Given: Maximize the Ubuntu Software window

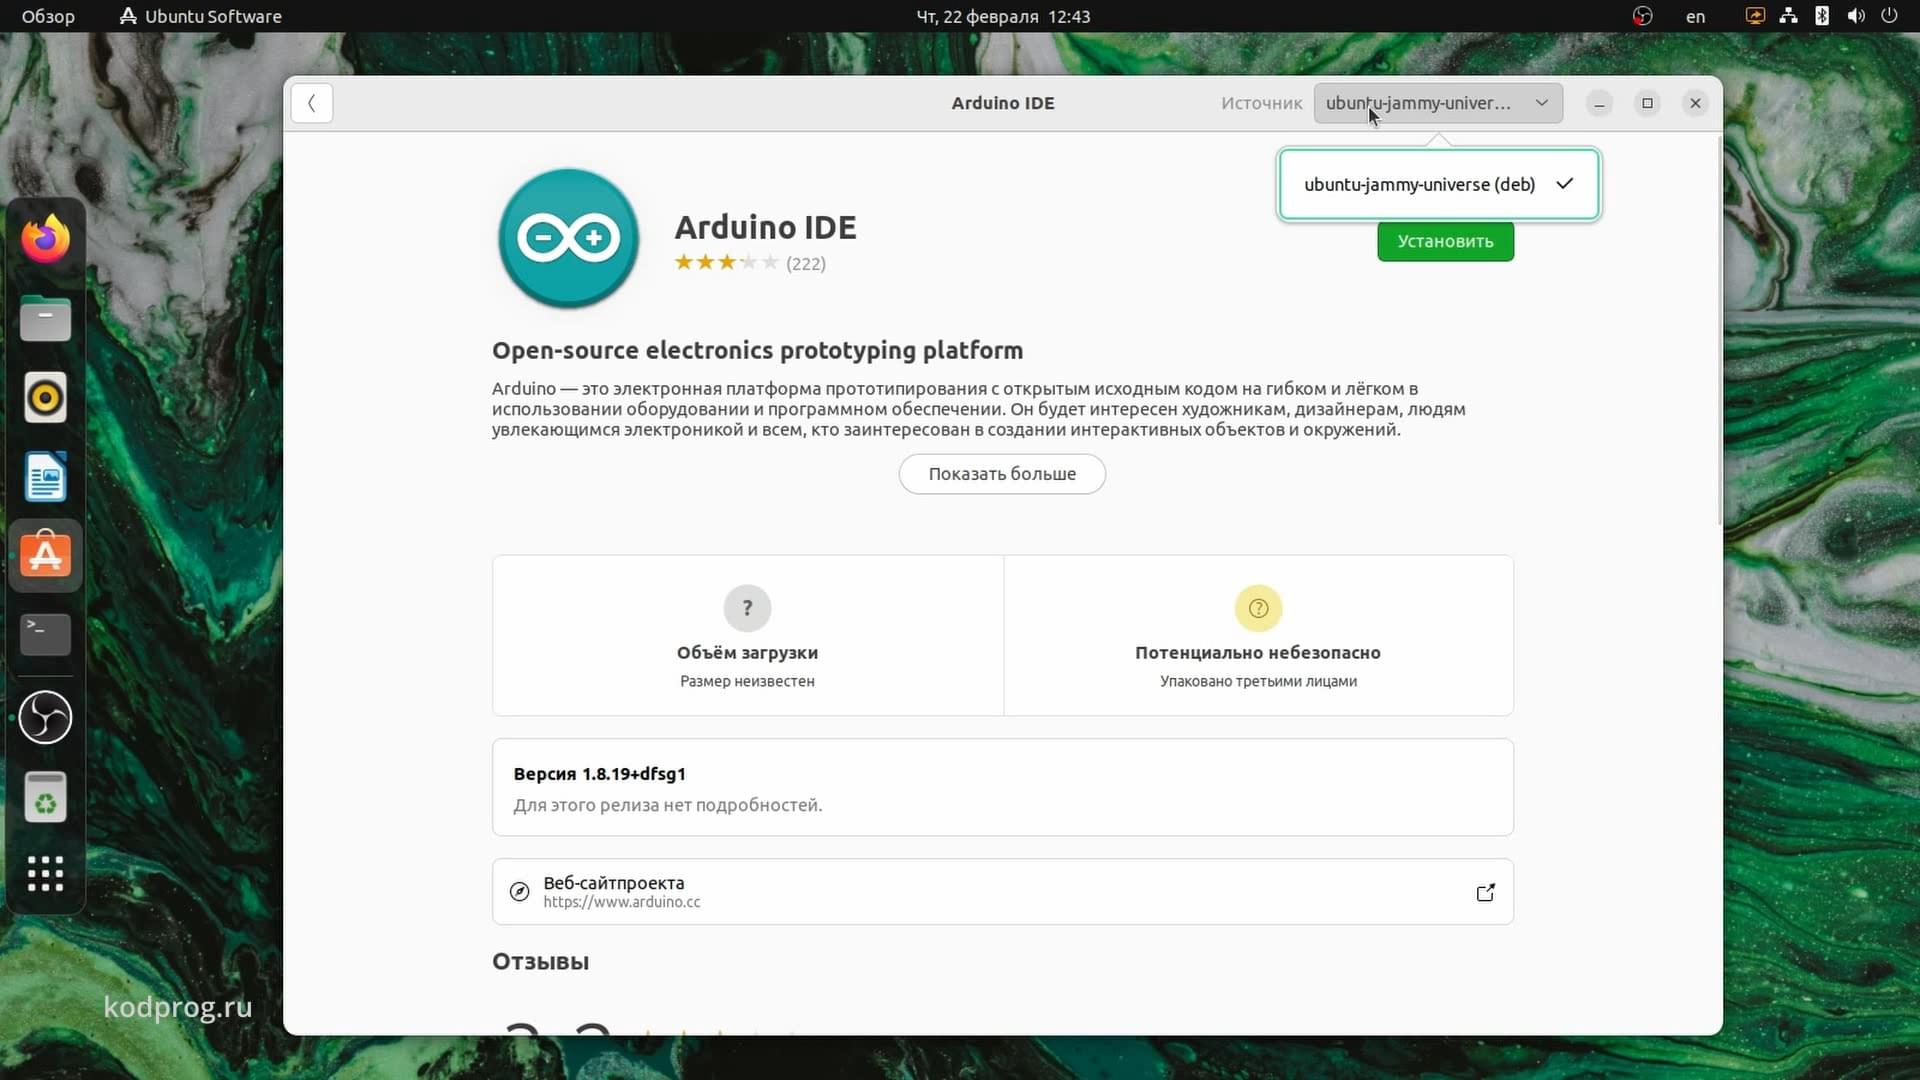Looking at the screenshot, I should (x=1647, y=103).
